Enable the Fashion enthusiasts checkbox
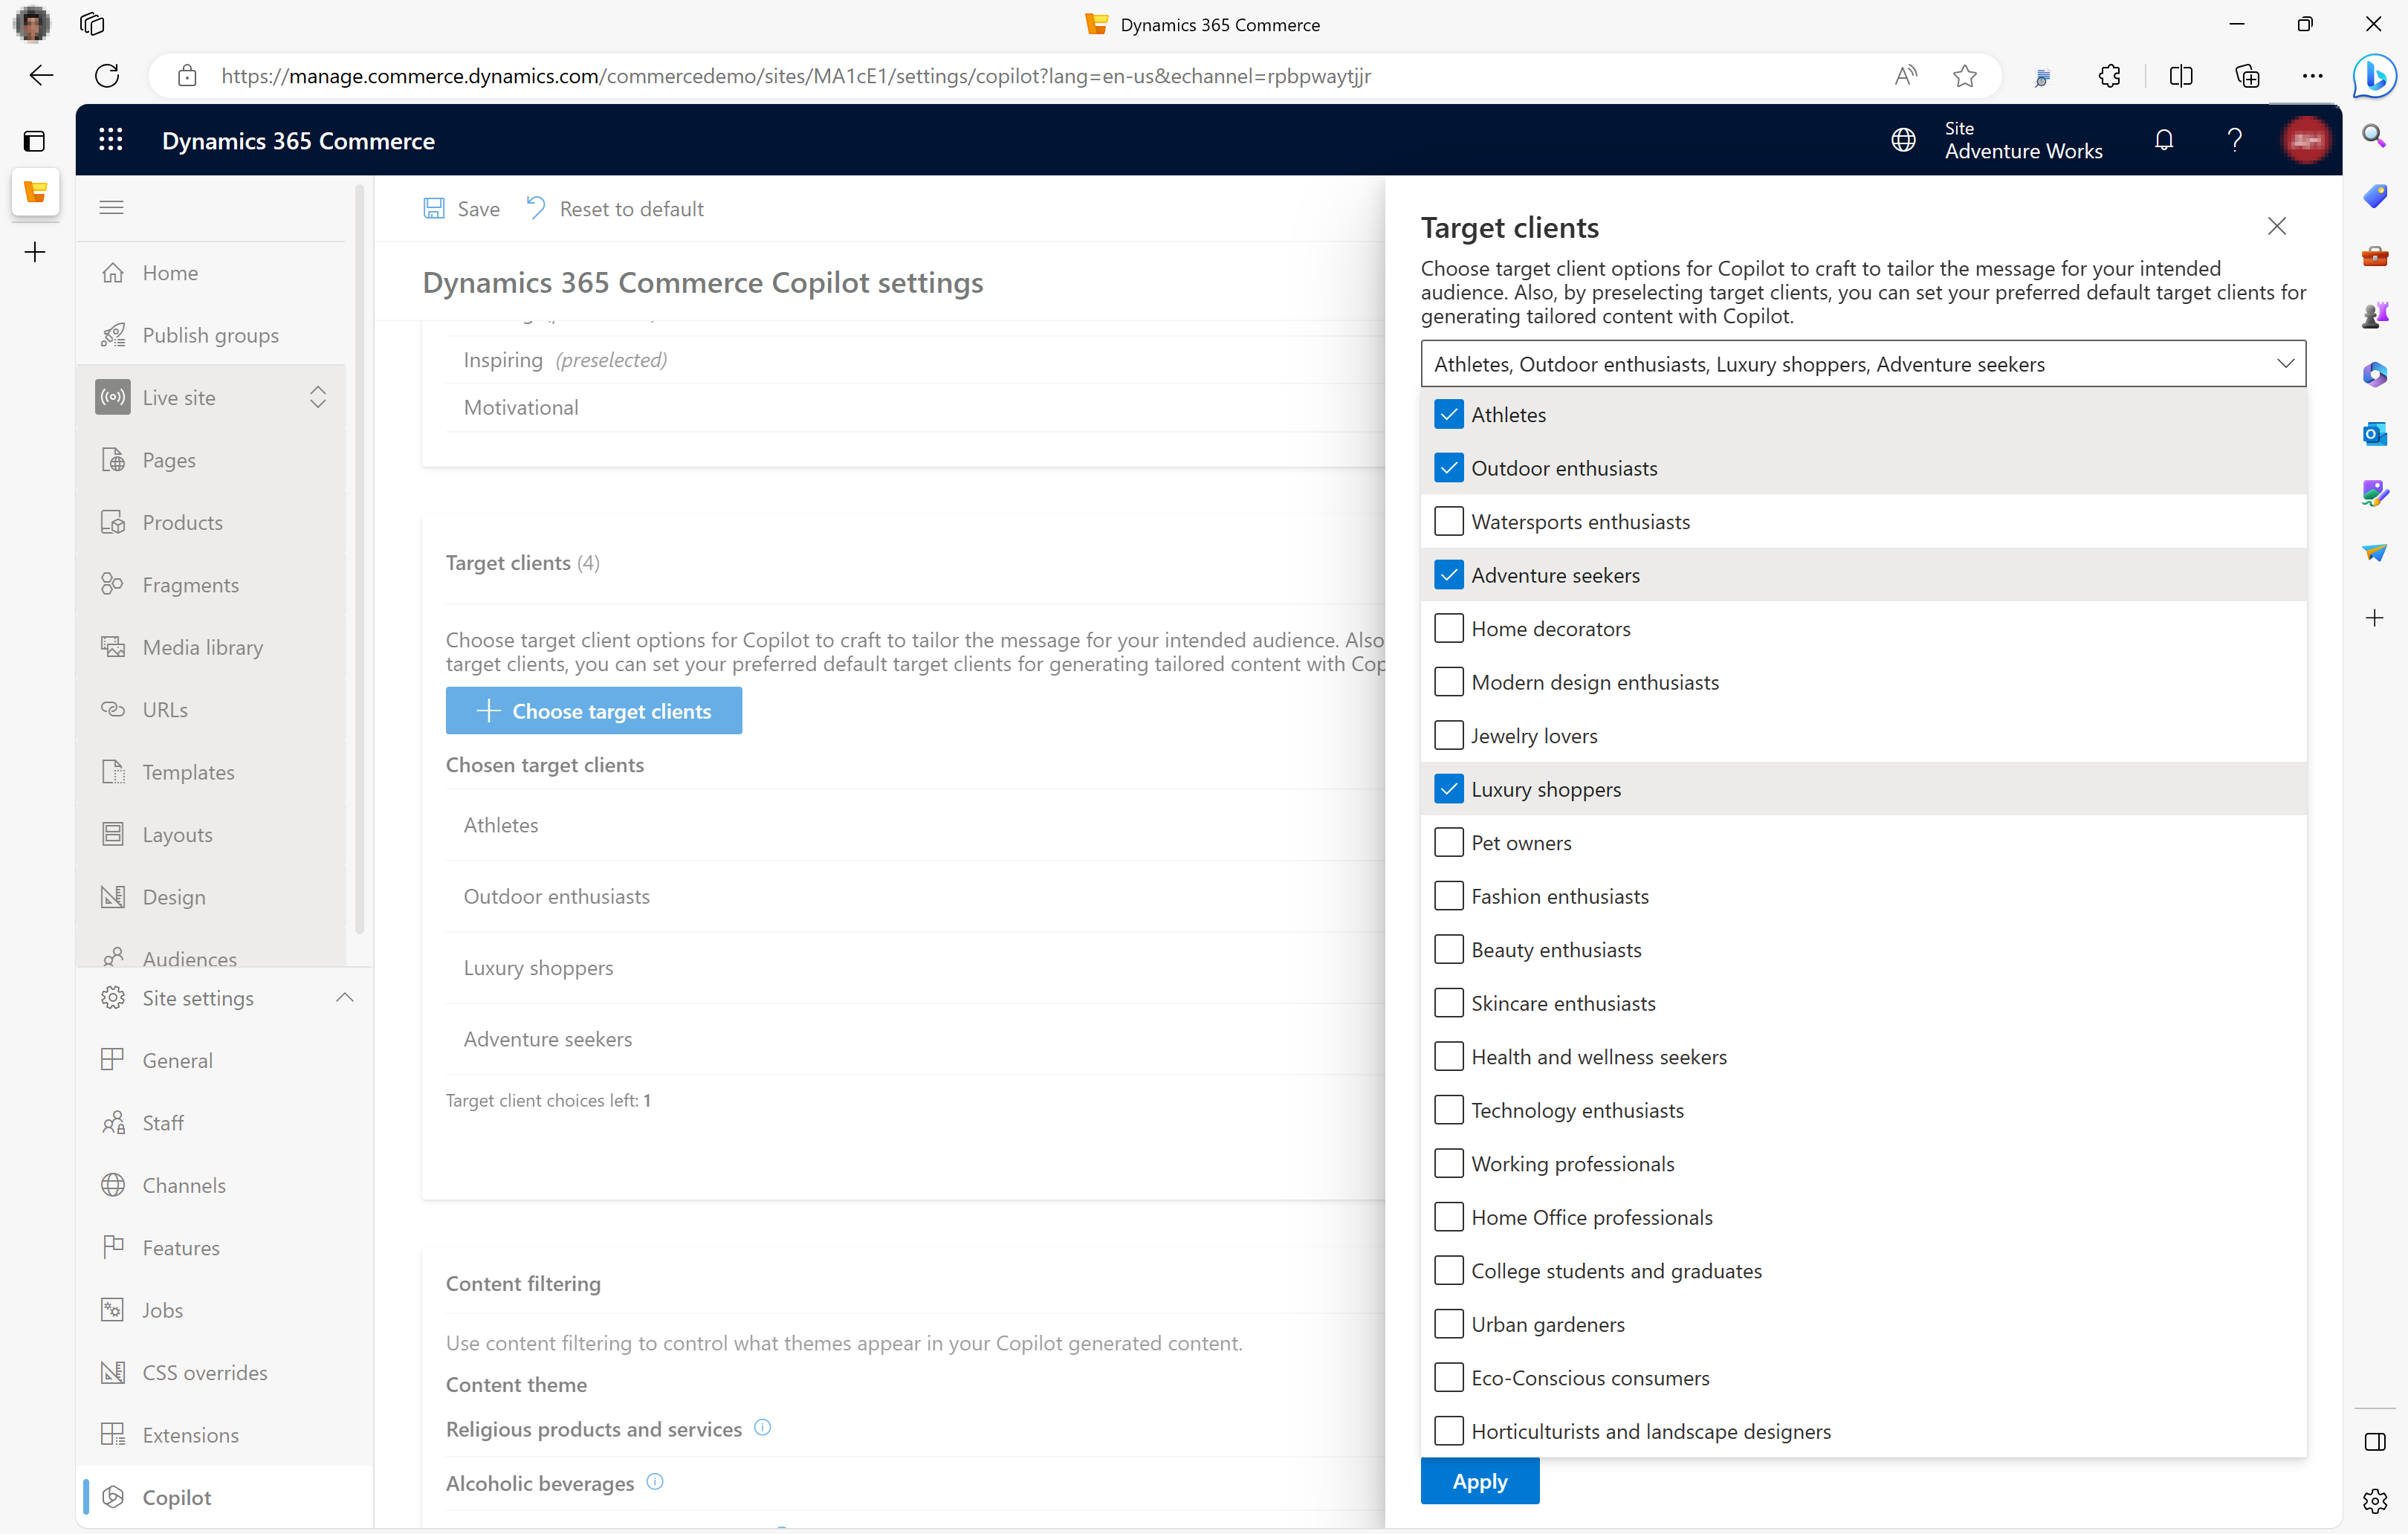Screen dimensions: 2408x1534 (1448, 895)
